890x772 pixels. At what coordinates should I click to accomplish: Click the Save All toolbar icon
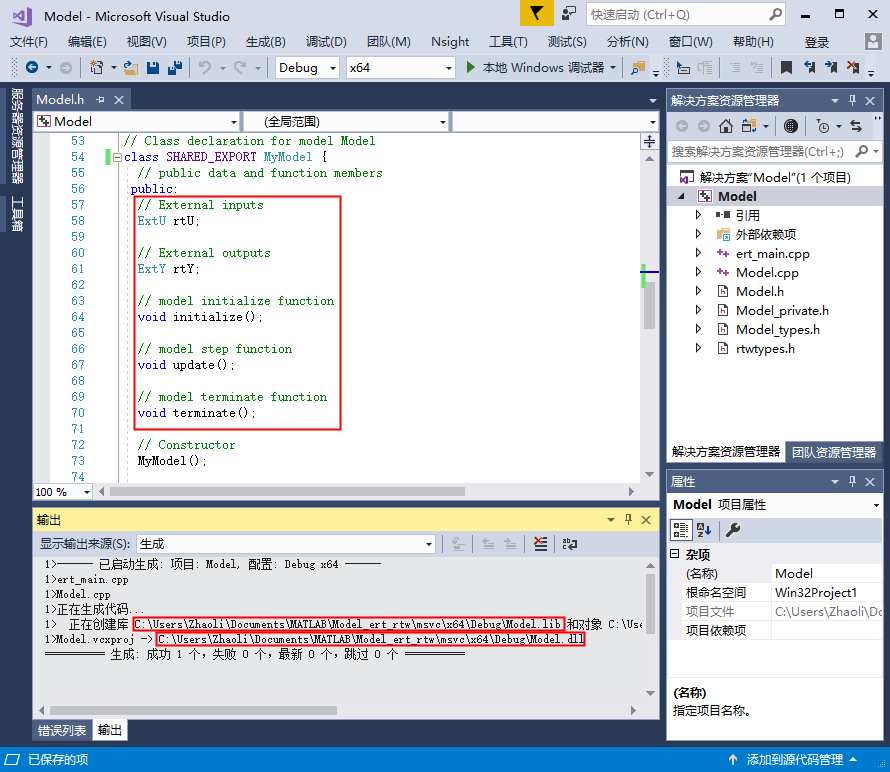[x=175, y=68]
